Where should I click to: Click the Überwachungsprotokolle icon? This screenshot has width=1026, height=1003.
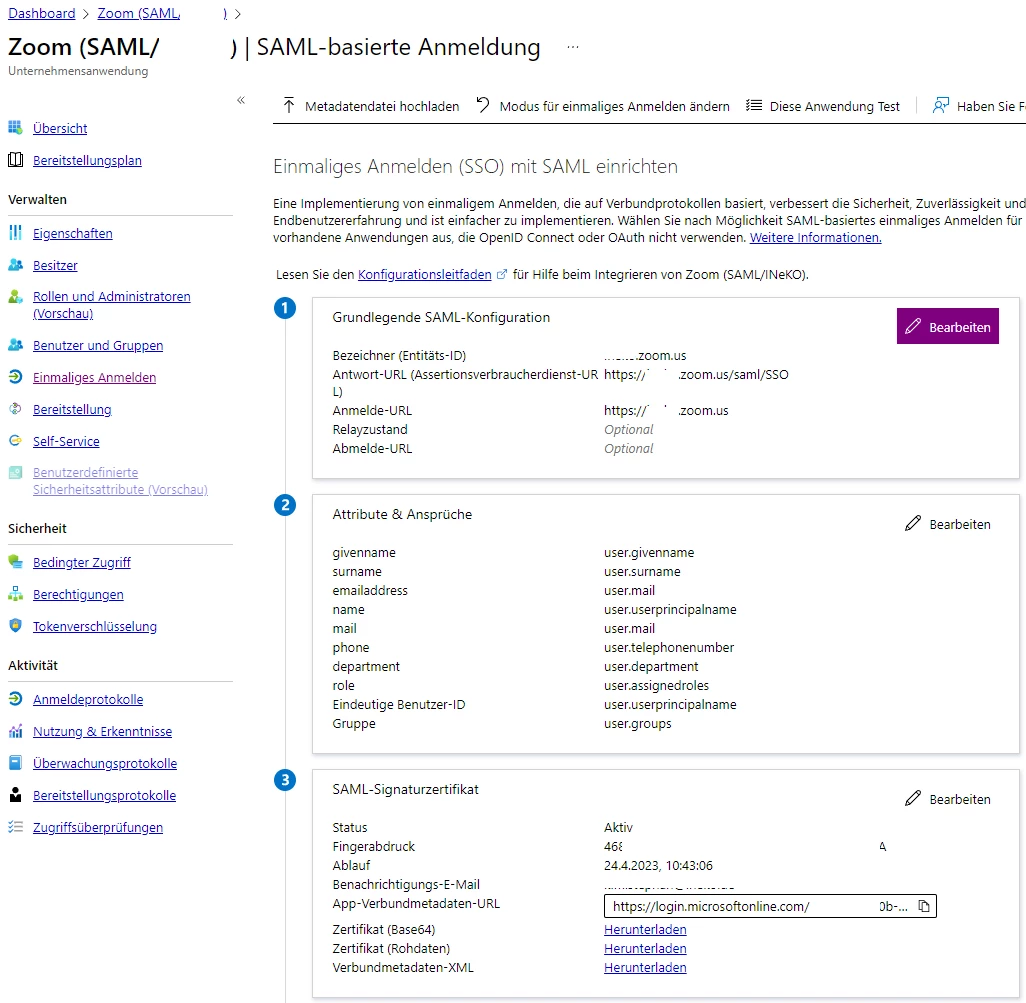pyautogui.click(x=15, y=763)
